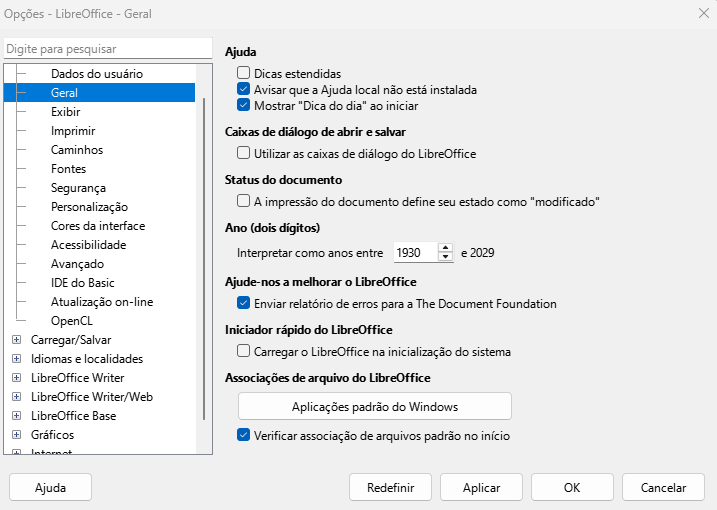Expand the Idiomas e localidades node
The image size is (717, 510).
pos(16,359)
